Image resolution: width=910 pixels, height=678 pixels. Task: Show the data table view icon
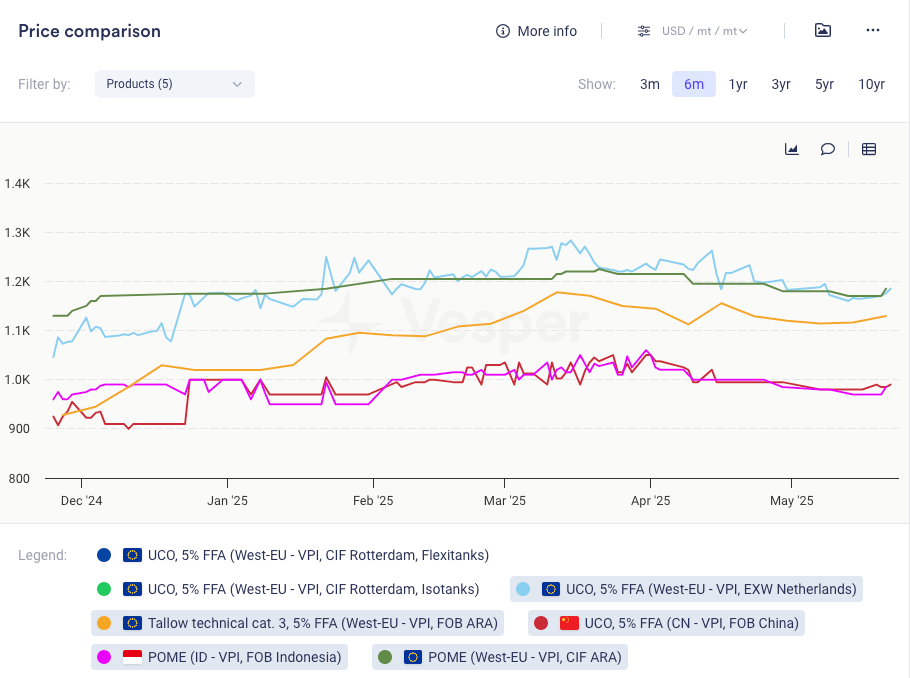869,149
